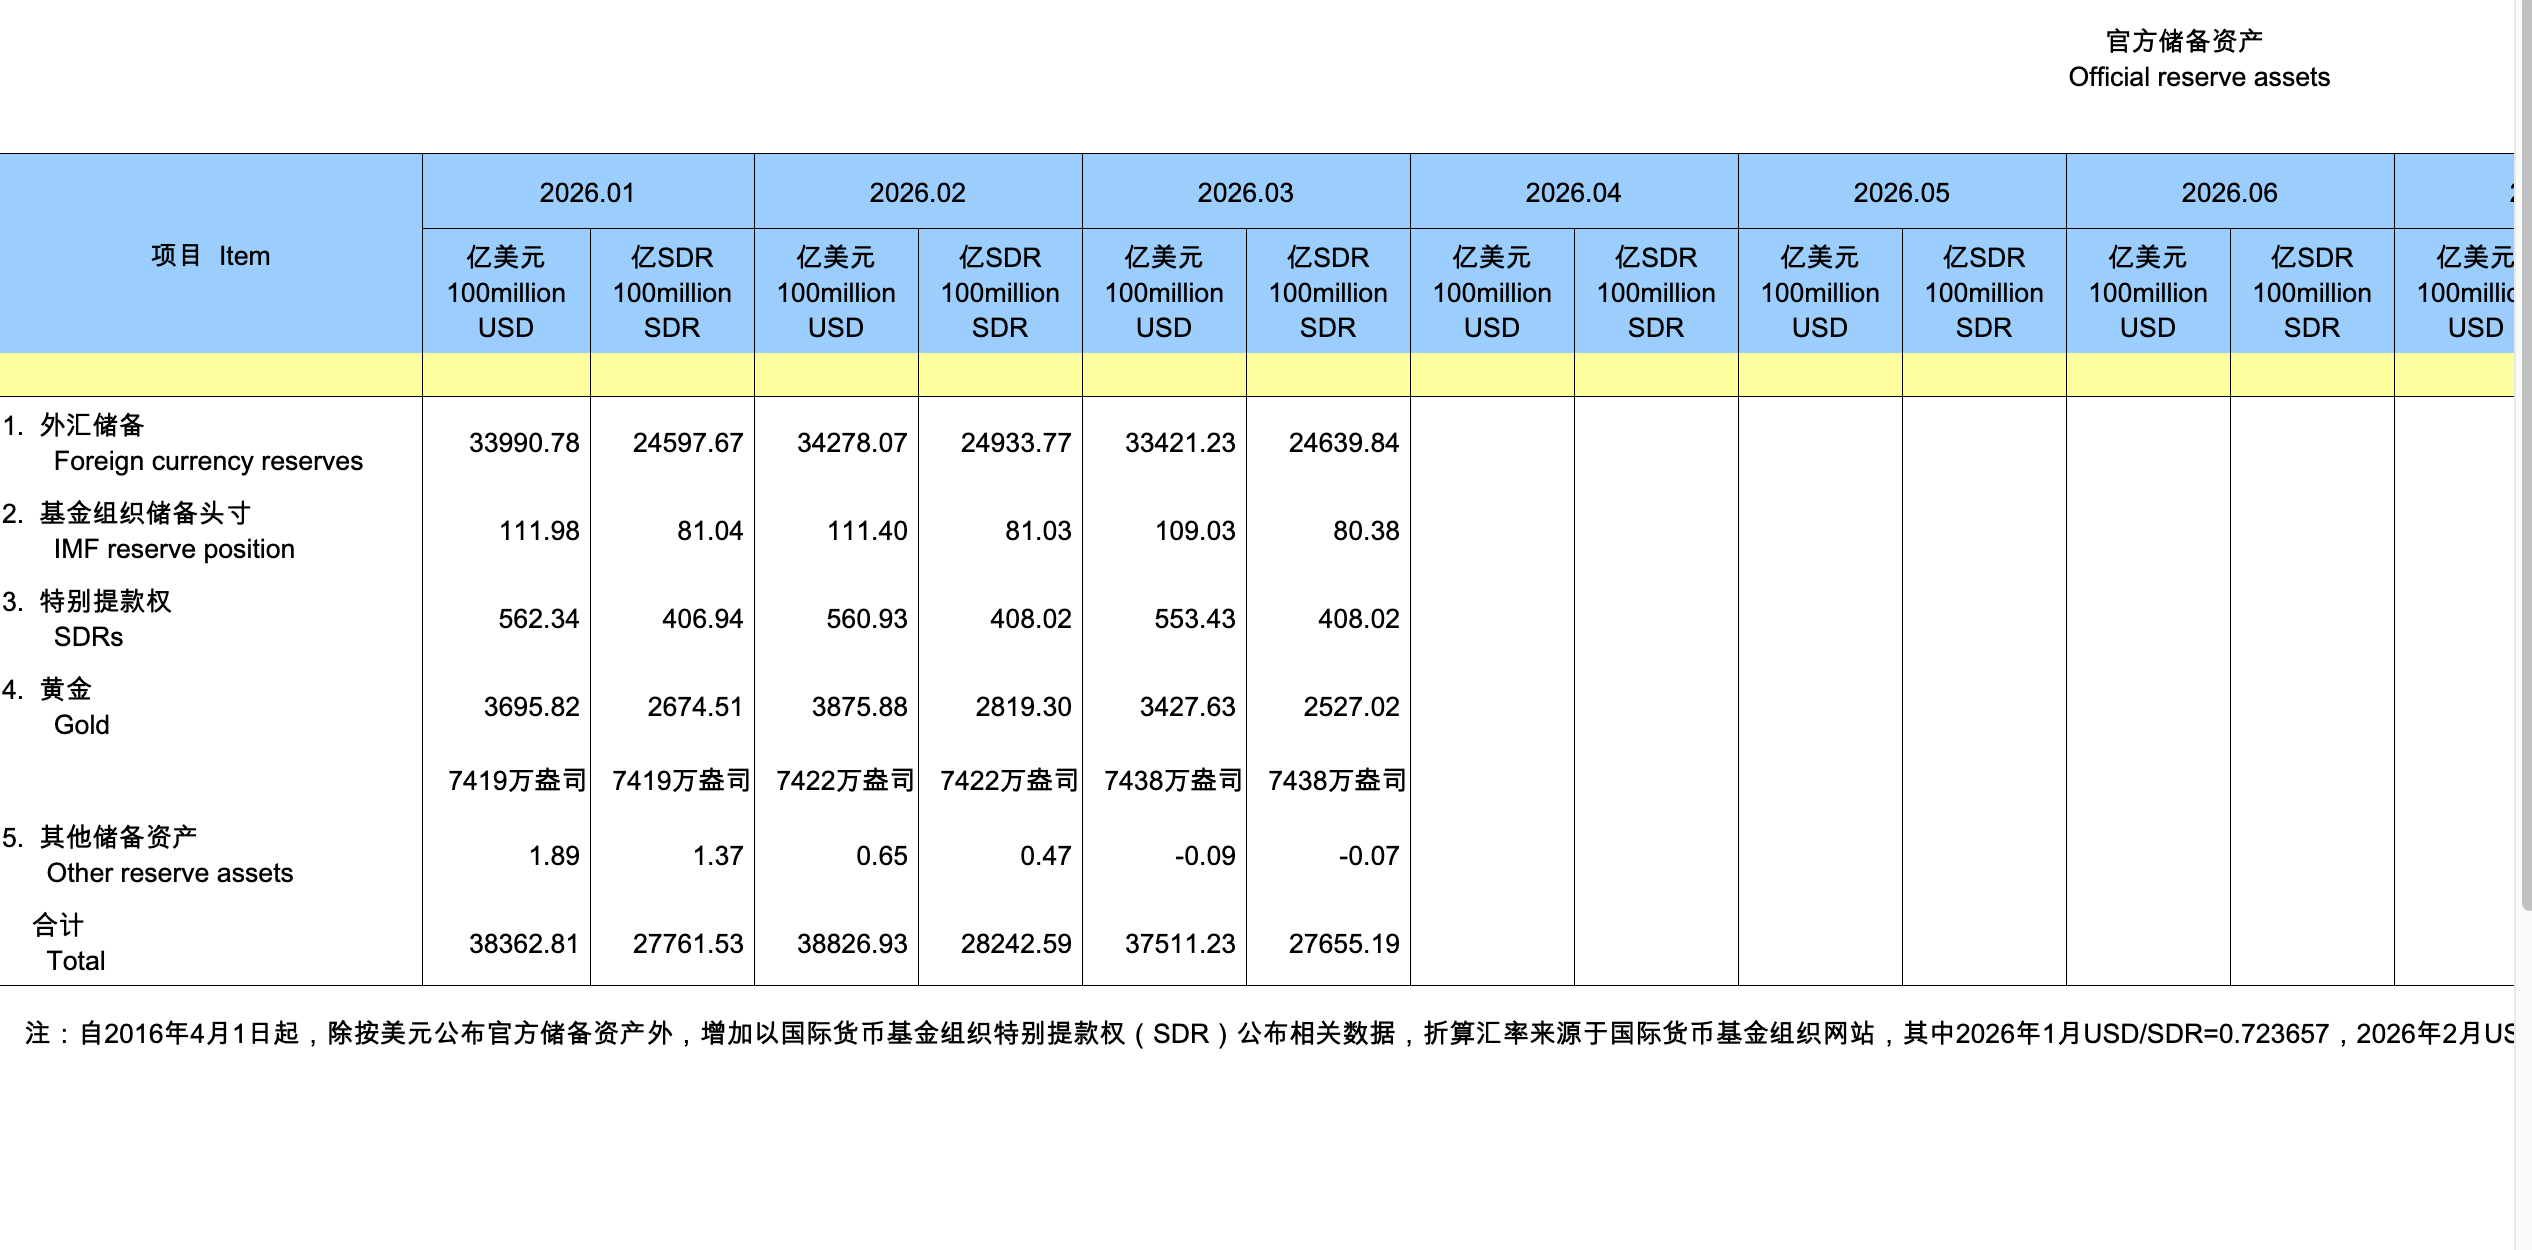The image size is (2532, 1250).
Task: Click the 2026.01 column header
Action: (587, 192)
